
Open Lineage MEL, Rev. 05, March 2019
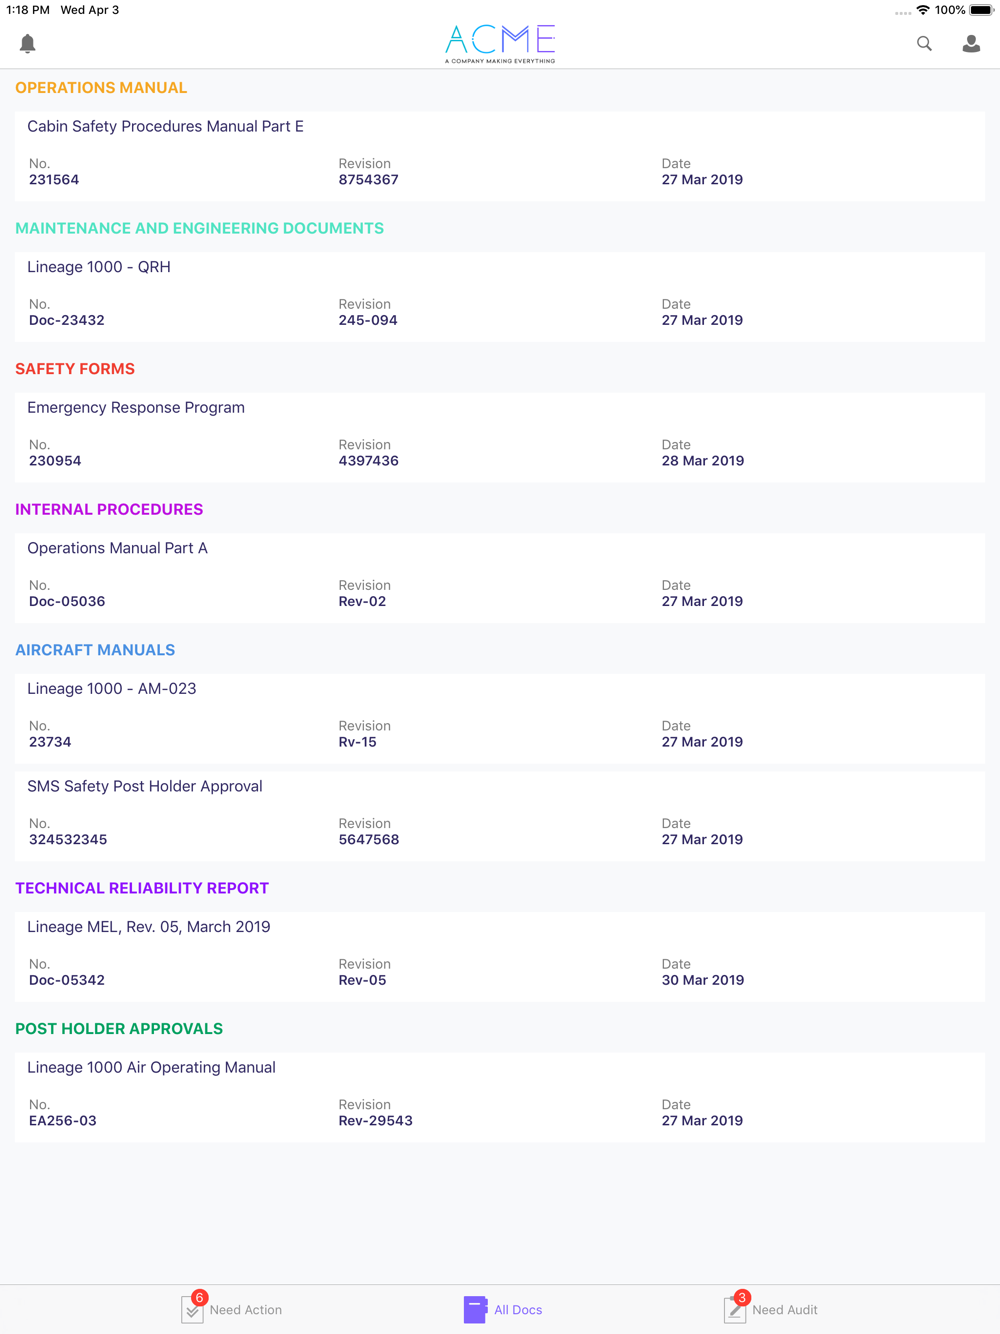pos(149,927)
